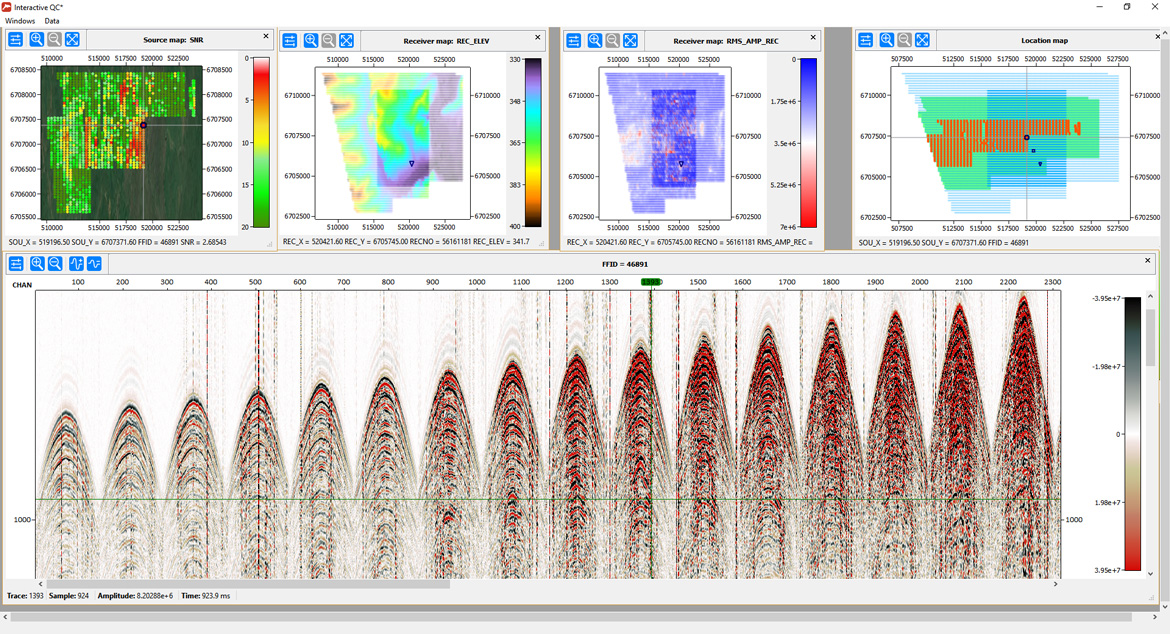
Task: Increase trace amplitude gain in the FFID panel
Action: [76, 263]
